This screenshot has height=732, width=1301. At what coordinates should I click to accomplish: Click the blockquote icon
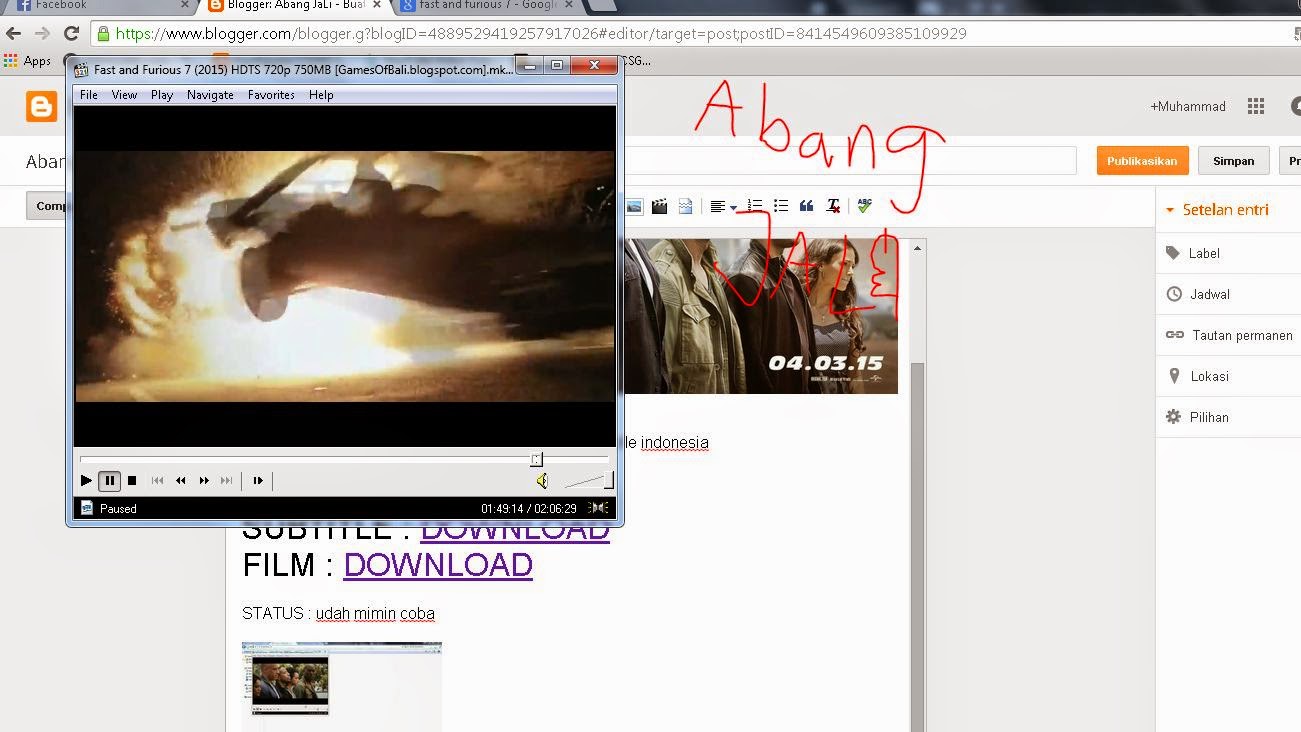(806, 206)
